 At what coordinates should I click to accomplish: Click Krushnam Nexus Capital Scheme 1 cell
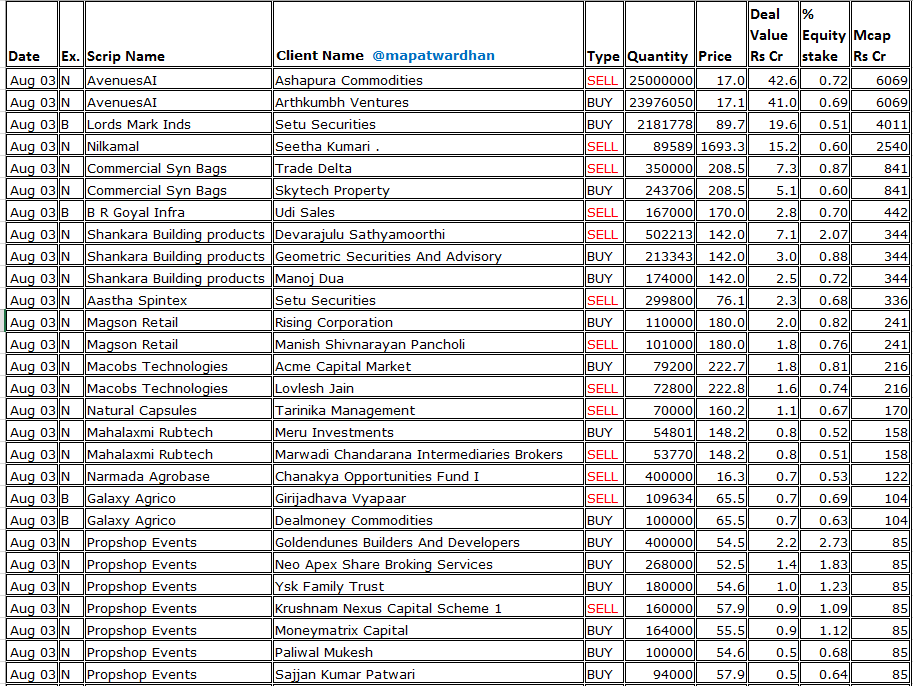pyautogui.click(x=428, y=609)
